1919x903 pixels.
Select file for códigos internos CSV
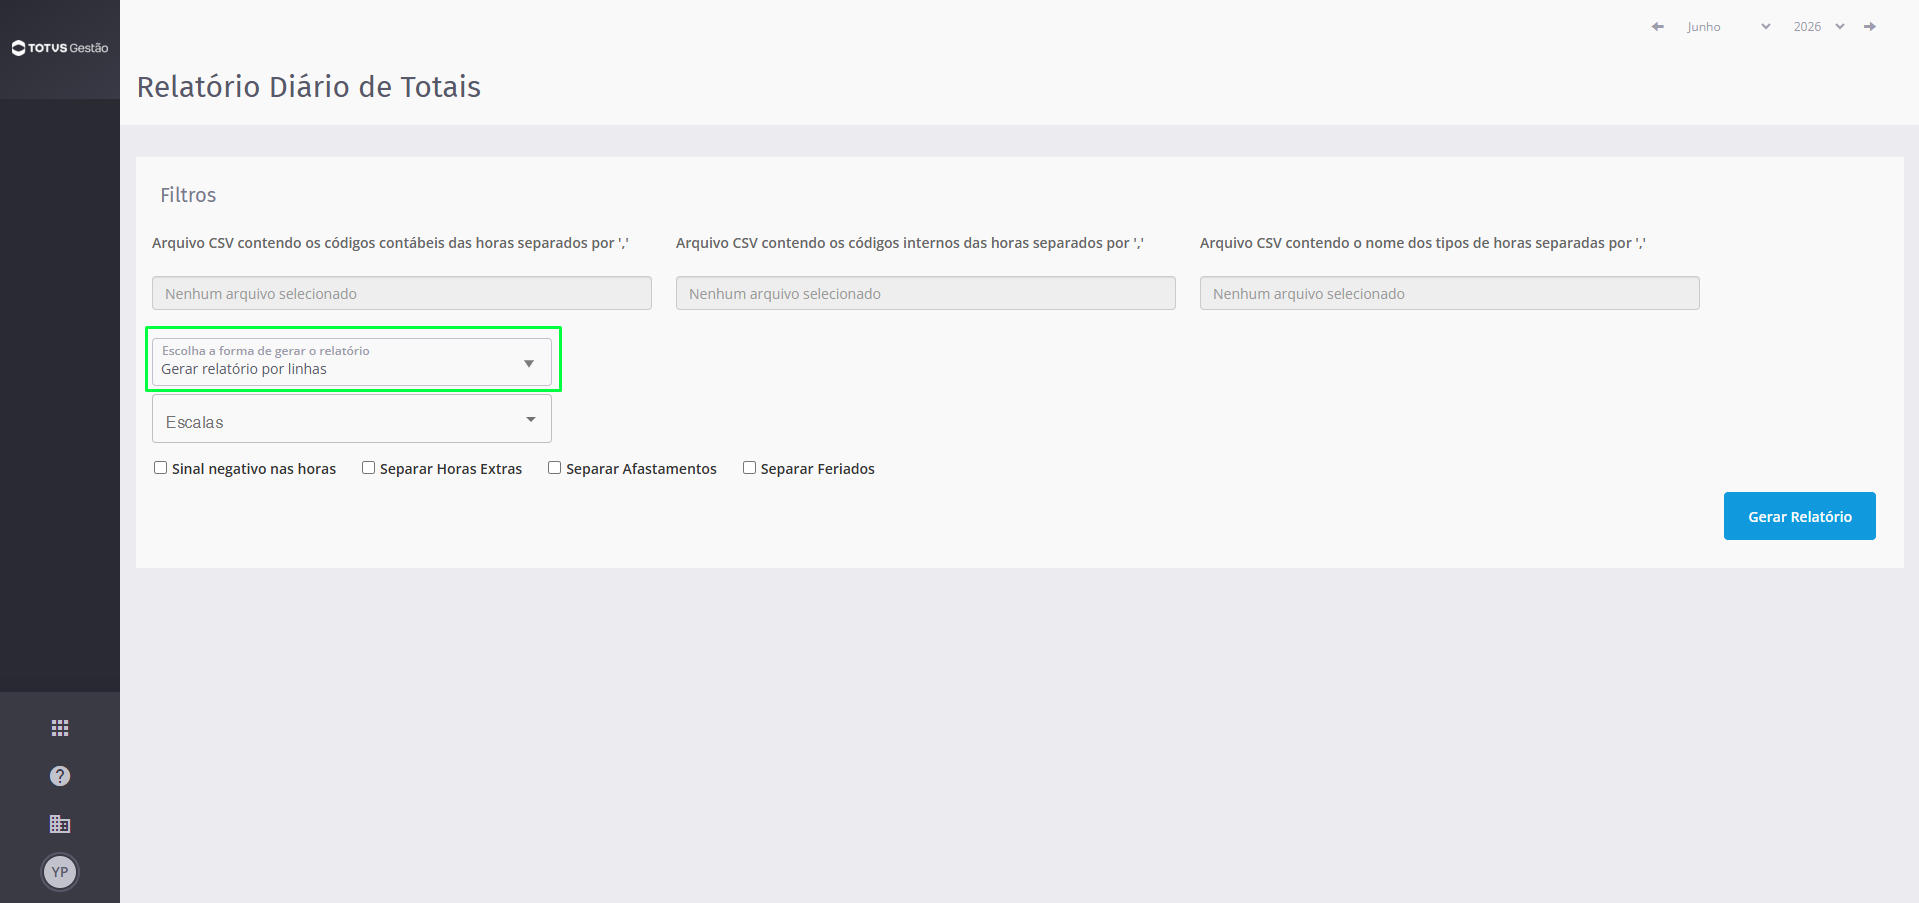(x=926, y=293)
